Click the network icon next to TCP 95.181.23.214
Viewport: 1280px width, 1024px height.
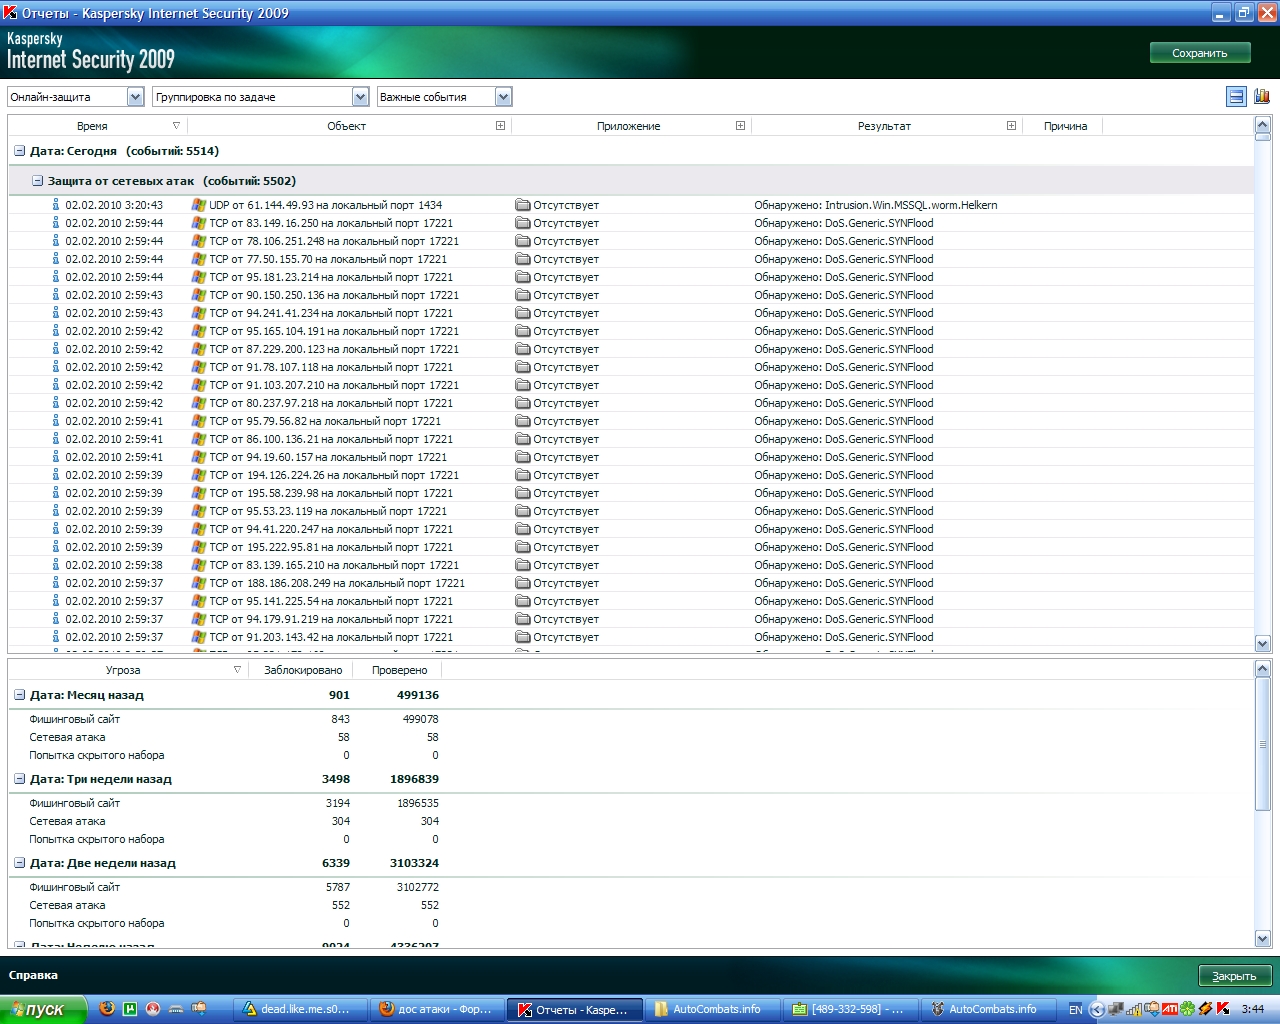(x=199, y=277)
